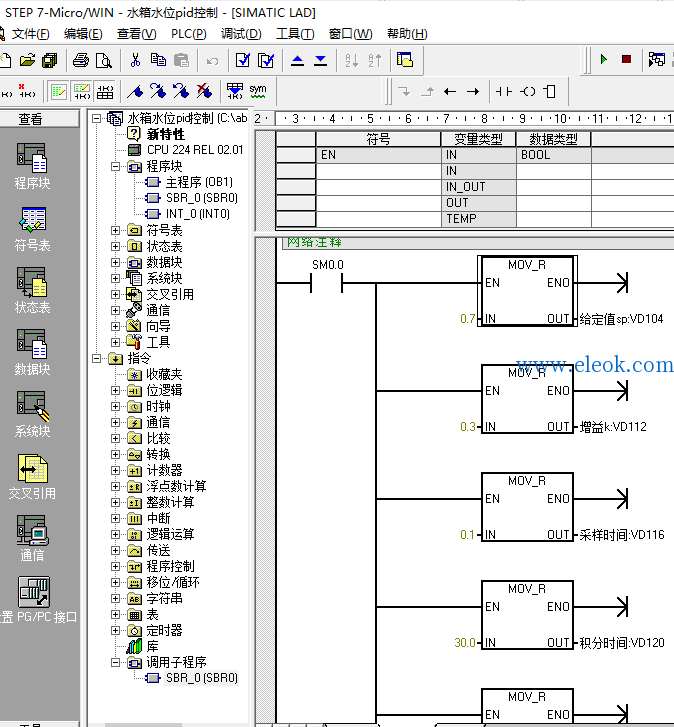Expand the 状态表 tree node
Image resolution: width=674 pixels, height=727 pixels.
[x=115, y=246]
